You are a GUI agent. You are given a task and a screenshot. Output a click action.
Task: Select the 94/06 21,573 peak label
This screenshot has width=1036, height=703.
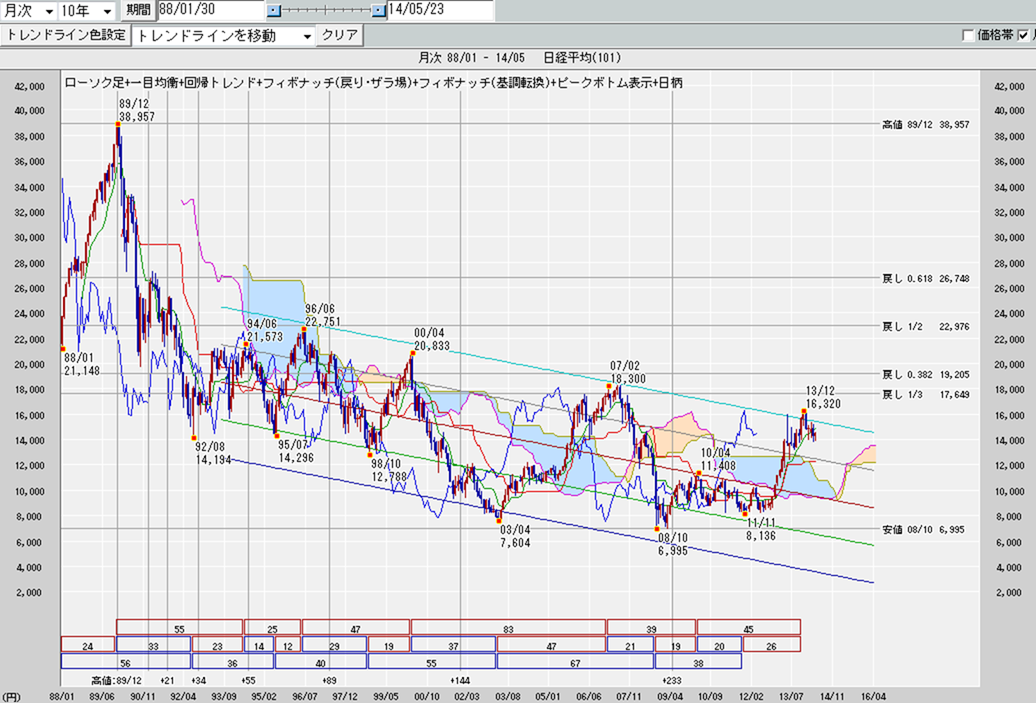(x=265, y=330)
